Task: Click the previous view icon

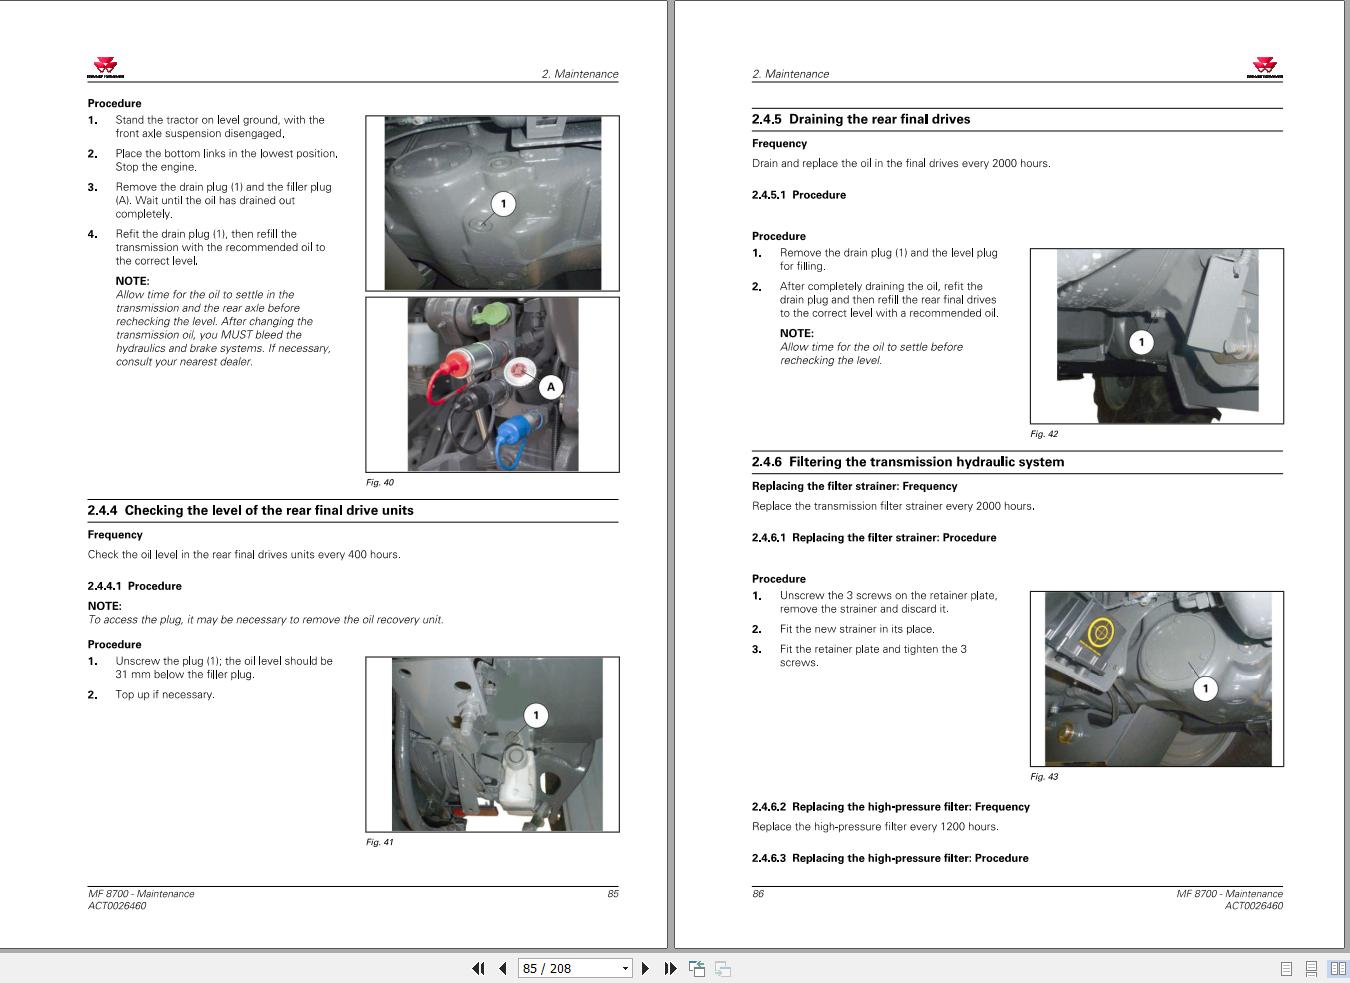Action: [697, 968]
